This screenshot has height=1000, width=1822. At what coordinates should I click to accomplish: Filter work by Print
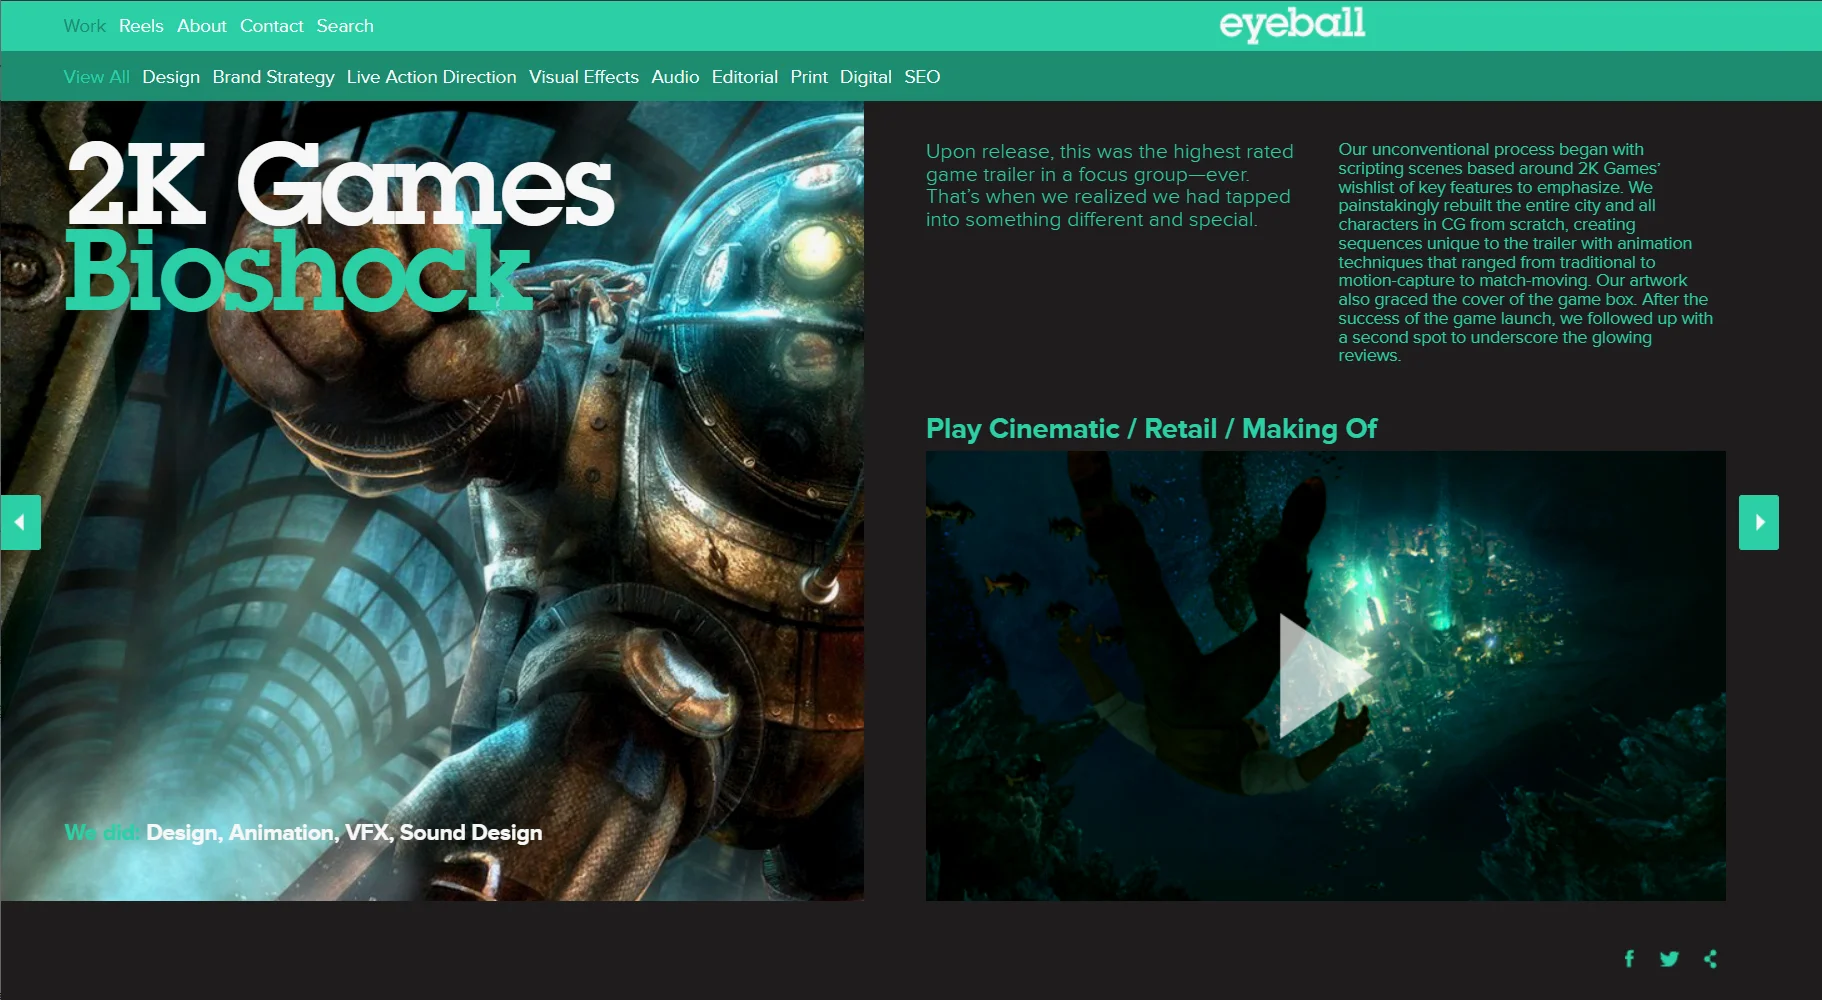(x=809, y=77)
